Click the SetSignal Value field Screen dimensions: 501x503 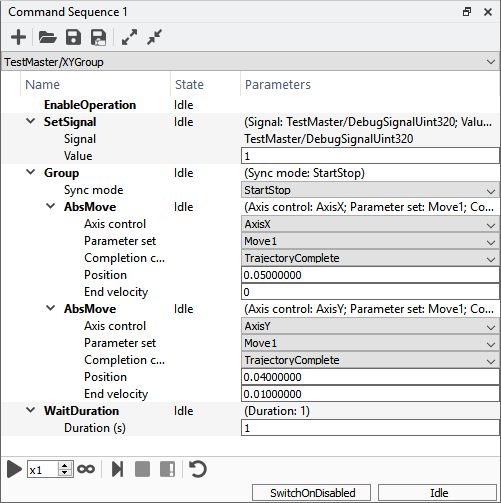coord(370,156)
